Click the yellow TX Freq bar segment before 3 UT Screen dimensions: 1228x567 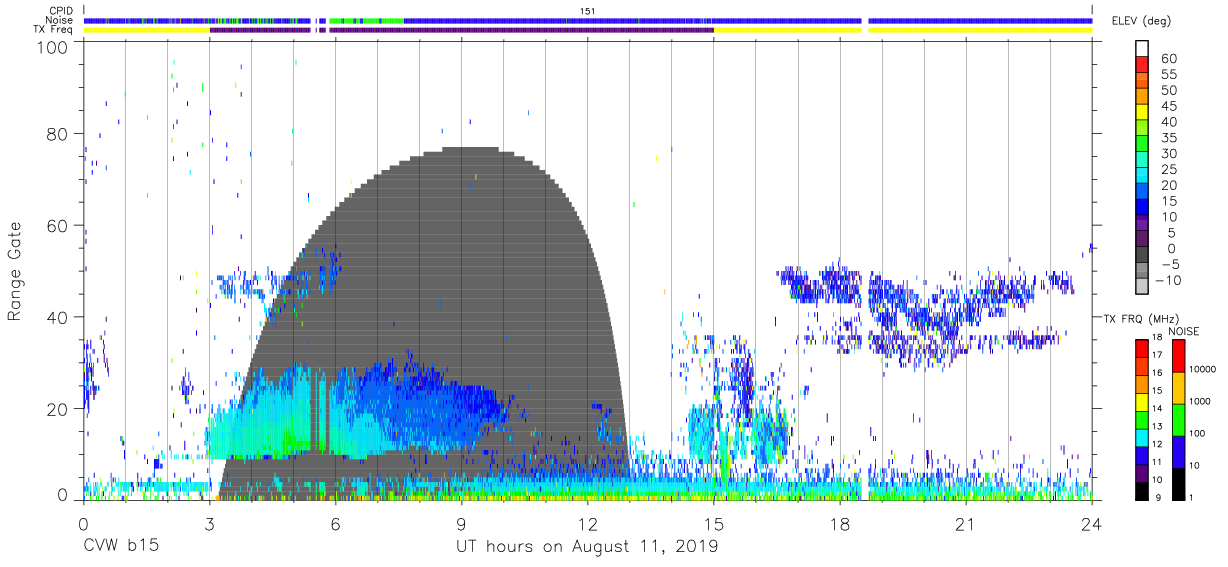pyautogui.click(x=147, y=30)
